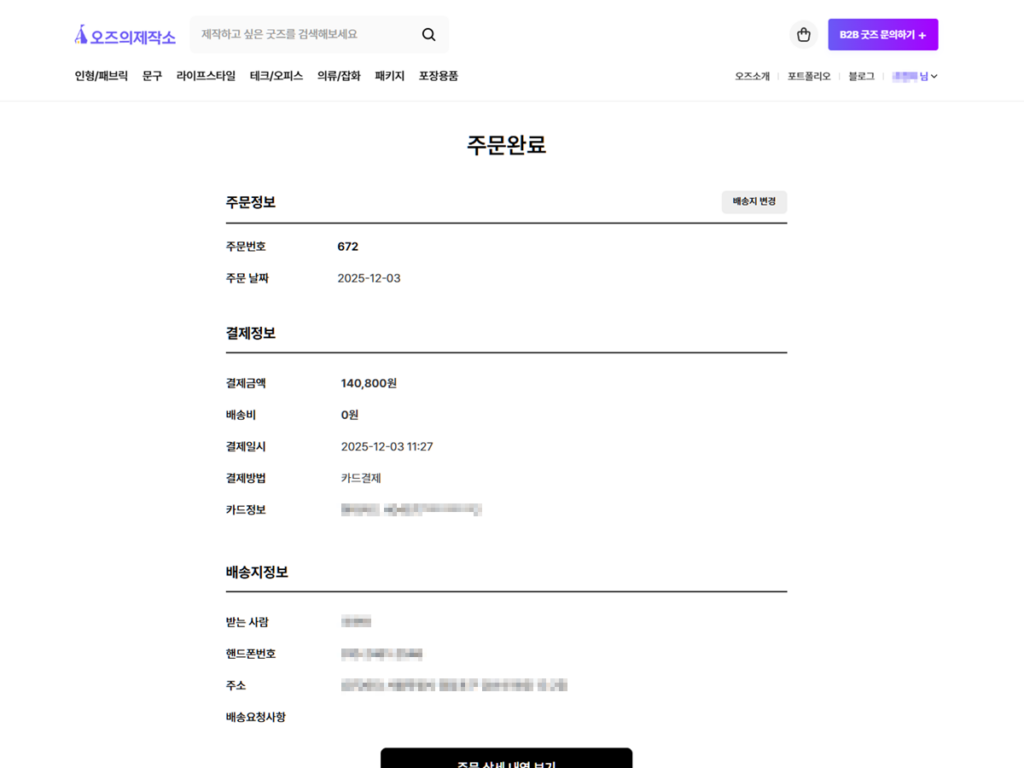Click the B2B 굿즈 문의하기 button

[882, 33]
